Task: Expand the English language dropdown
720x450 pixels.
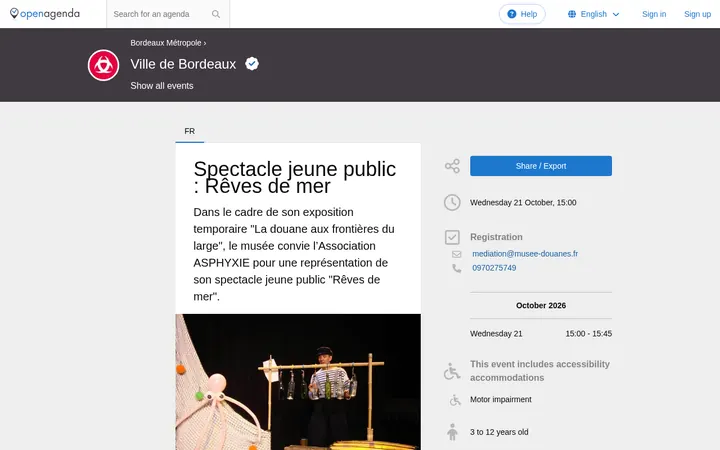Action: 594,14
